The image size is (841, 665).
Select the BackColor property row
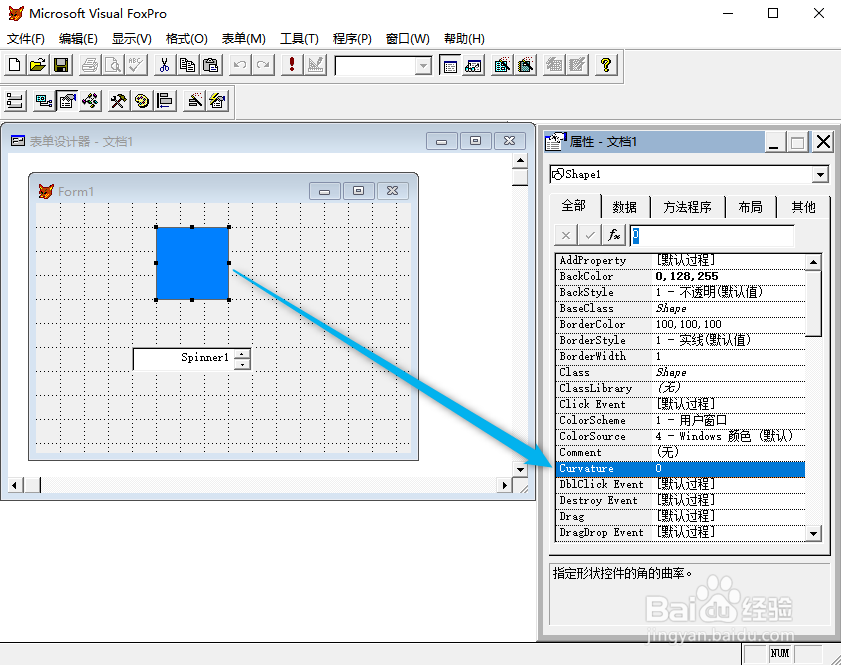click(680, 276)
